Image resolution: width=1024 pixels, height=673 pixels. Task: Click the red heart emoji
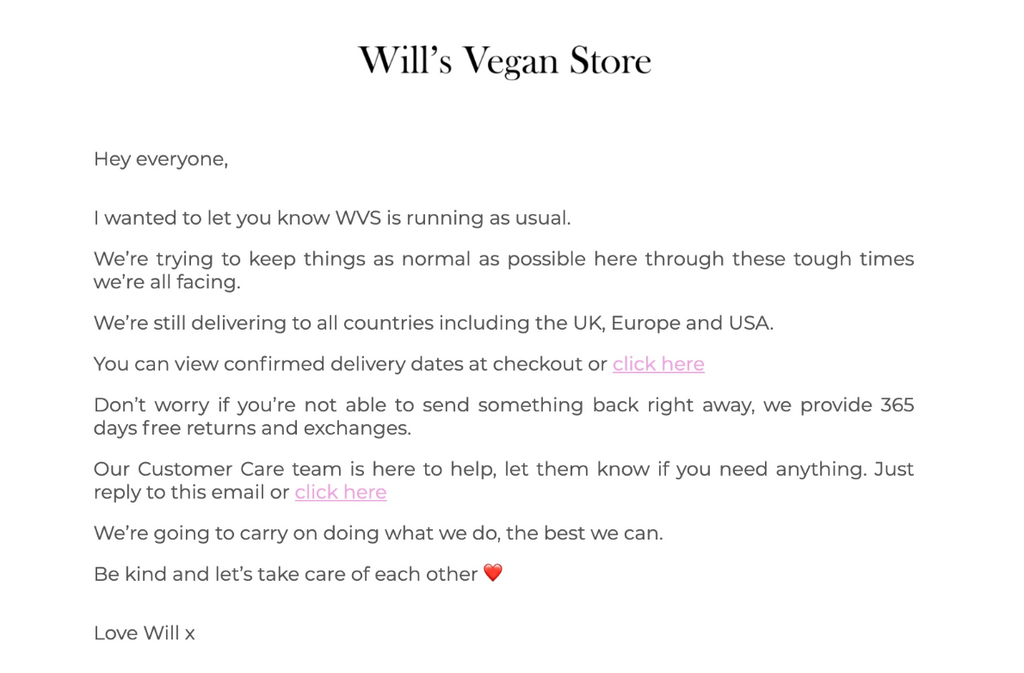493,573
